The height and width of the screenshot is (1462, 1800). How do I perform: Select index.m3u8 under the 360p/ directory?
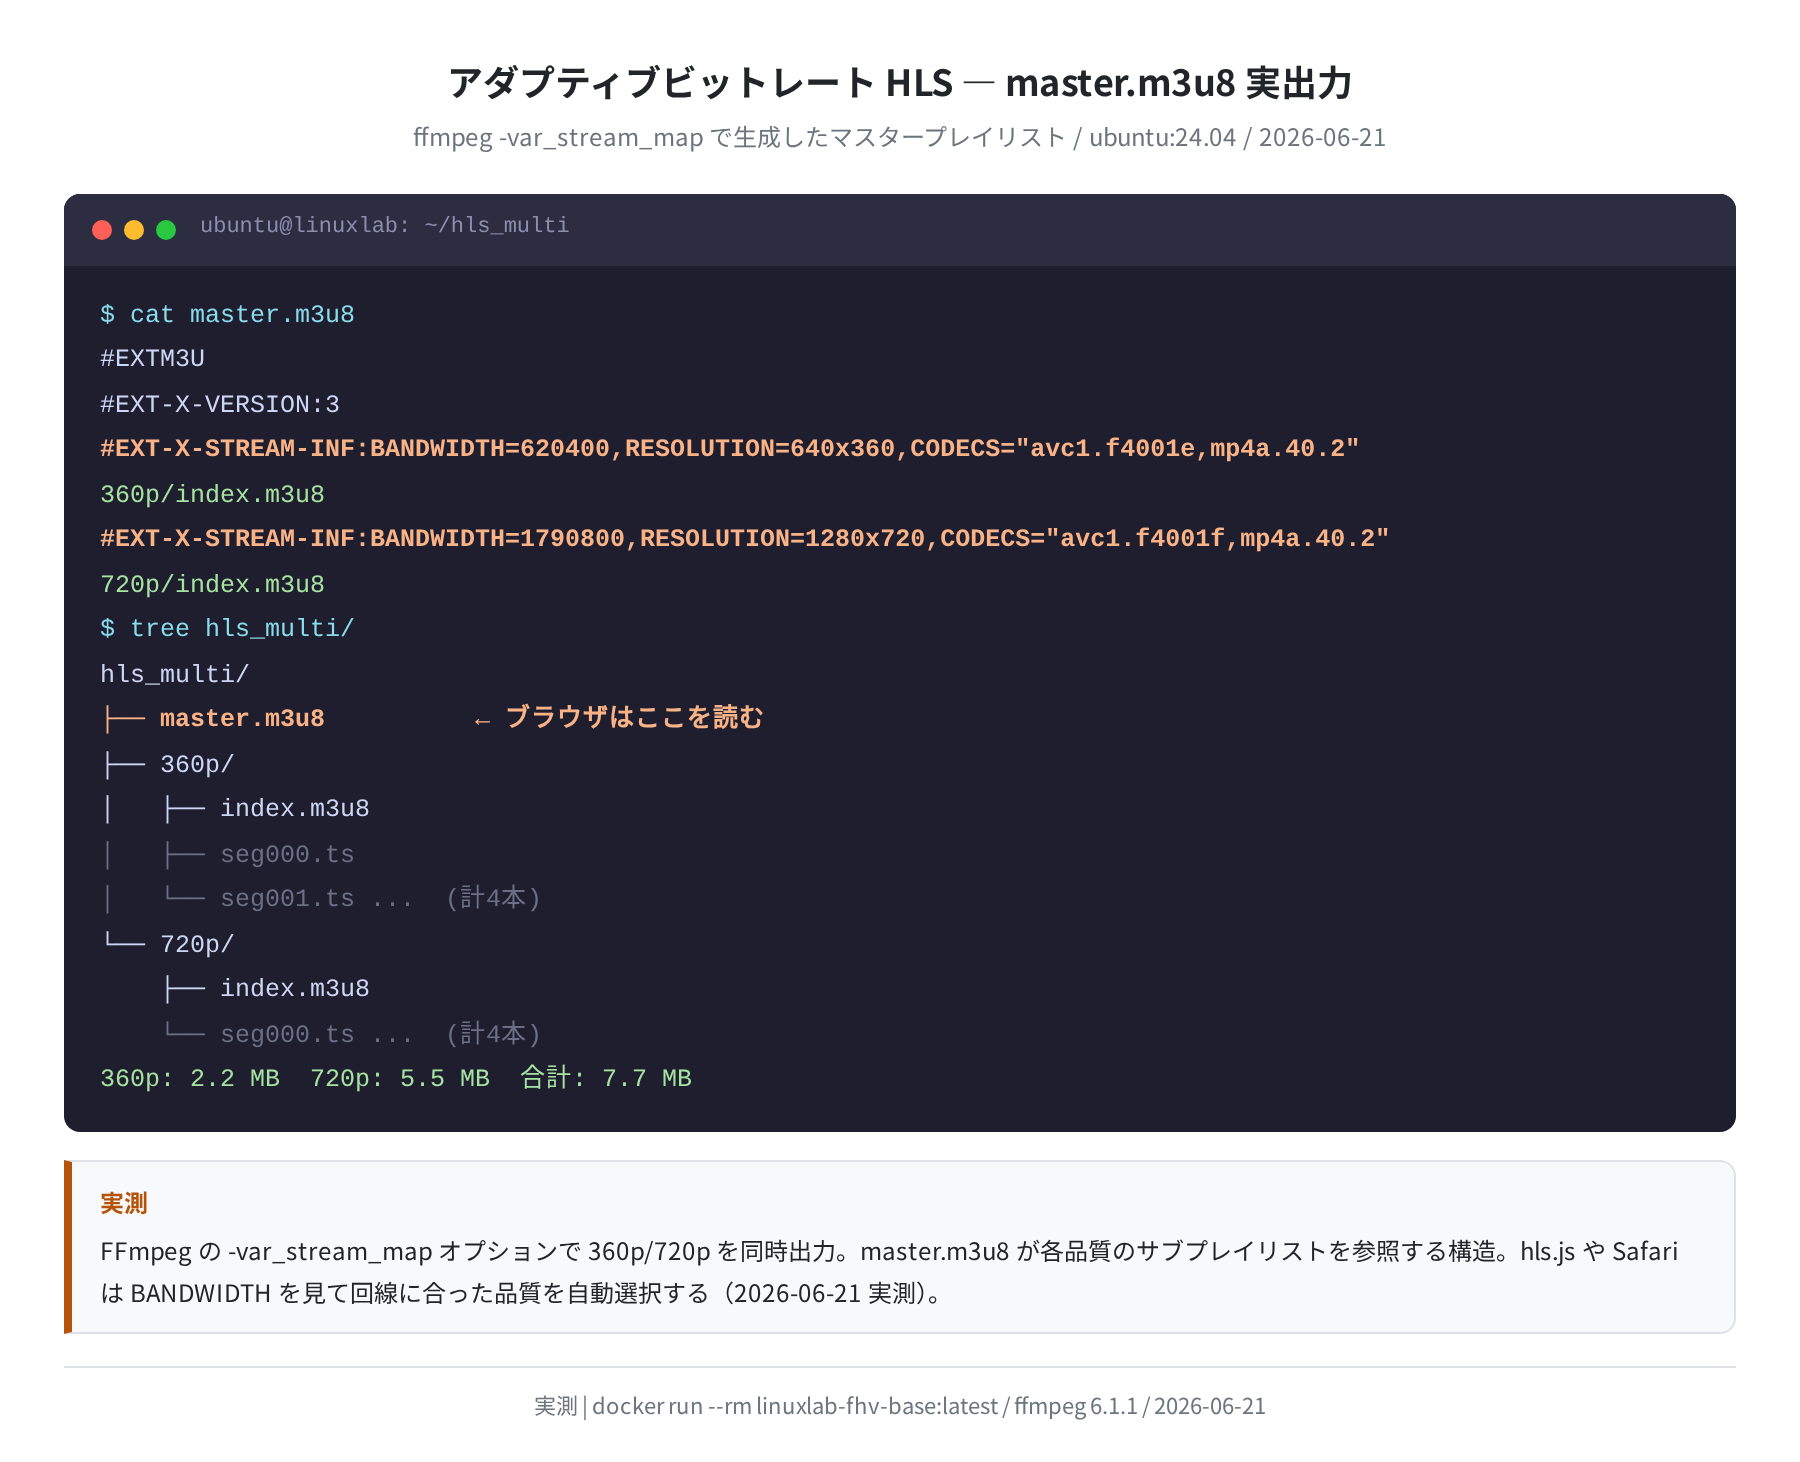294,808
